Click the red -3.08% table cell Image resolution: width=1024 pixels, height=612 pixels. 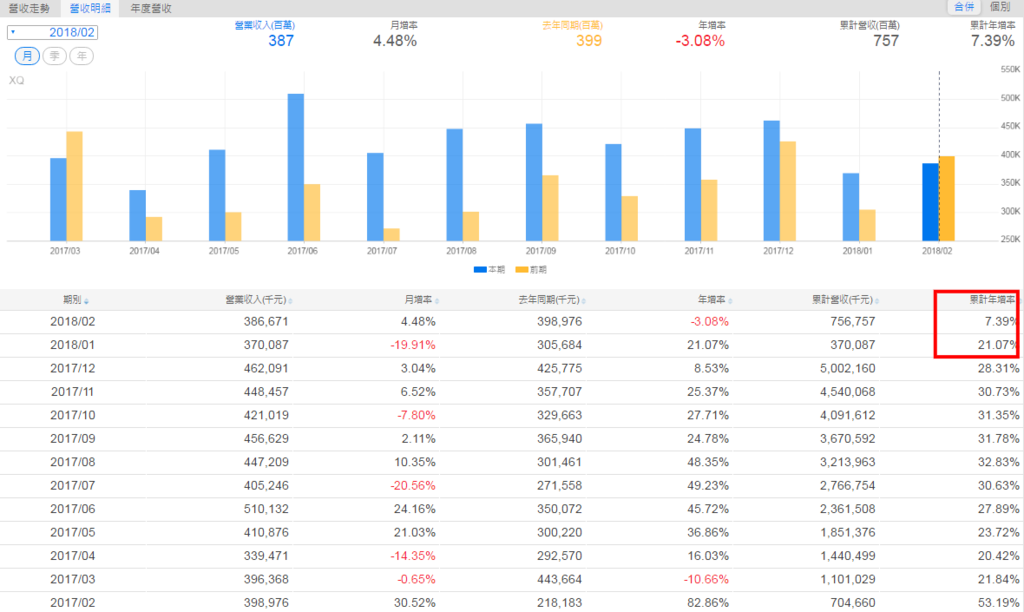(x=709, y=321)
